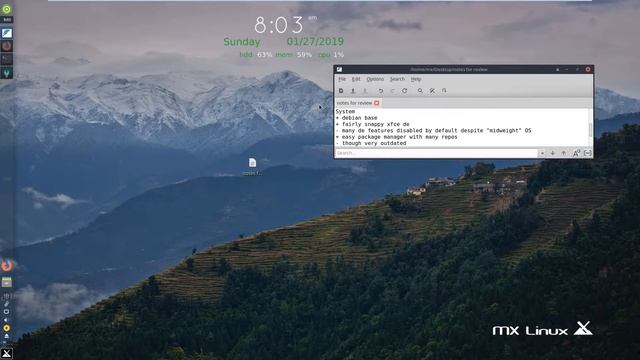The image size is (640, 360).
Task: Reload the document with toolbar icon
Action: pos(404,91)
